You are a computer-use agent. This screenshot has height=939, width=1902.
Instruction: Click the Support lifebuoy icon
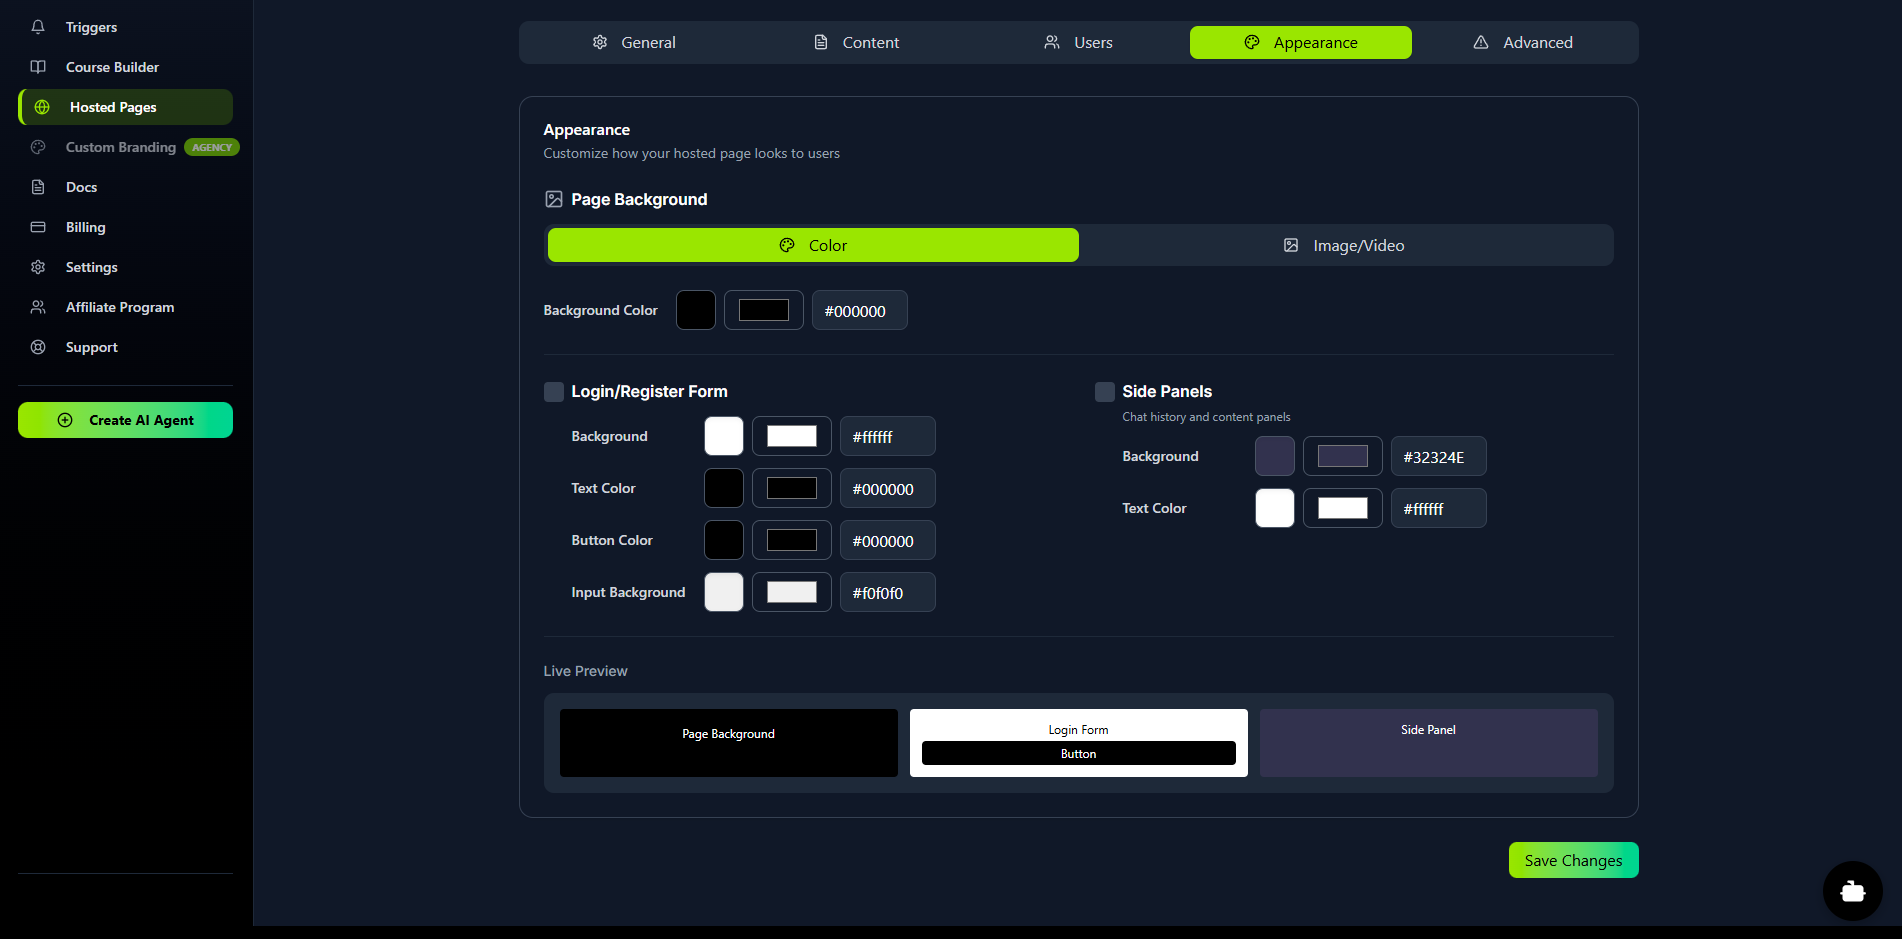(38, 347)
